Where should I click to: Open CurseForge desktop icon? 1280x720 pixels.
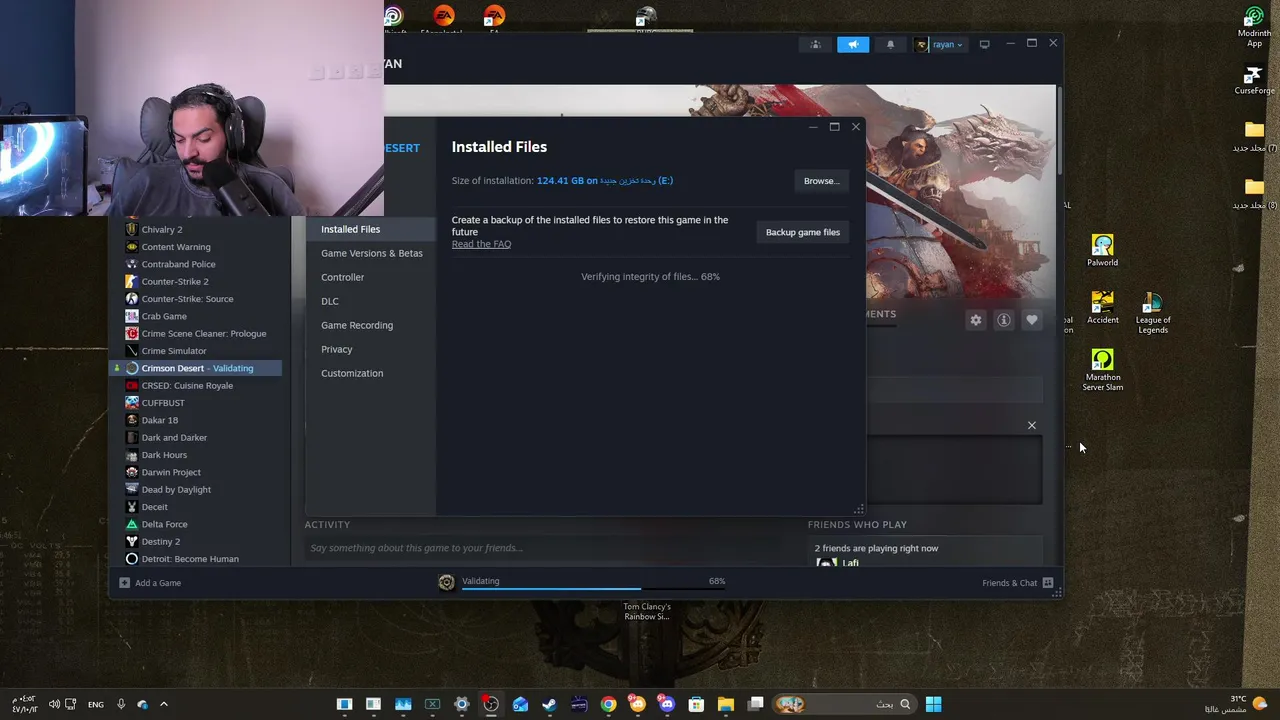point(1254,80)
